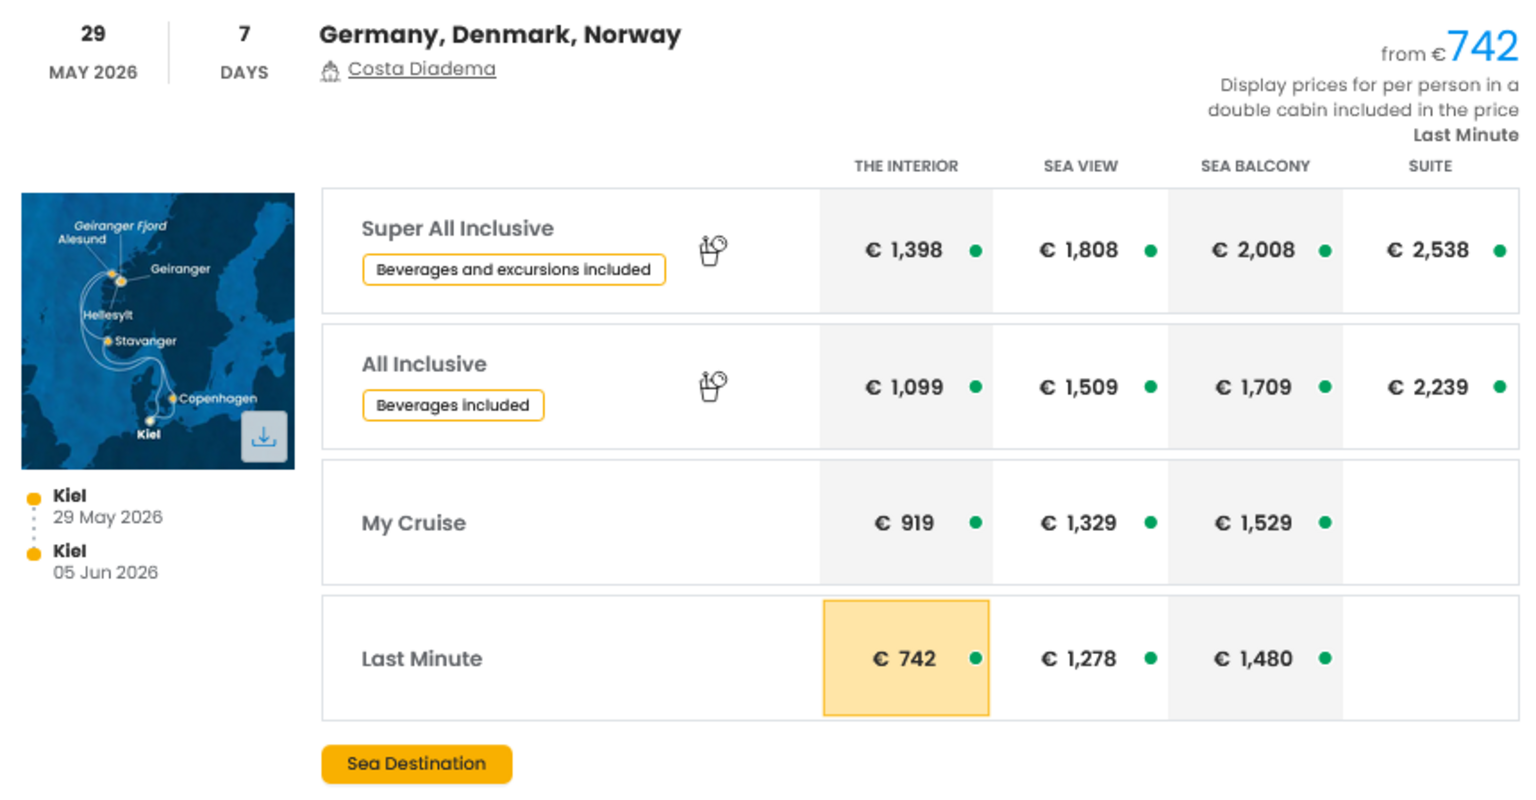The height and width of the screenshot is (800, 1536).
Task: Click the green dot next to €2,008
Action: click(1325, 251)
